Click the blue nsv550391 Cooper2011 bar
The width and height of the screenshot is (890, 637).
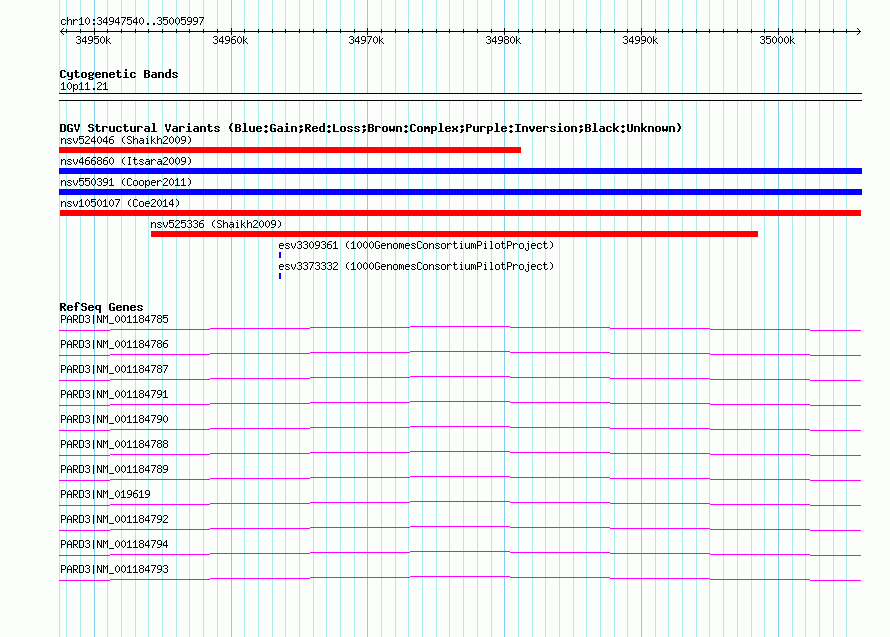(460, 192)
